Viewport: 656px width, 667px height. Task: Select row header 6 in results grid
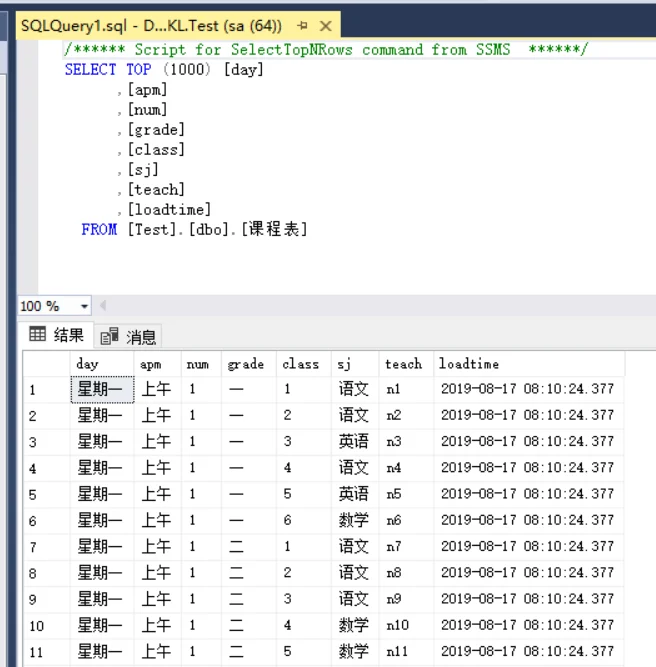click(46, 521)
